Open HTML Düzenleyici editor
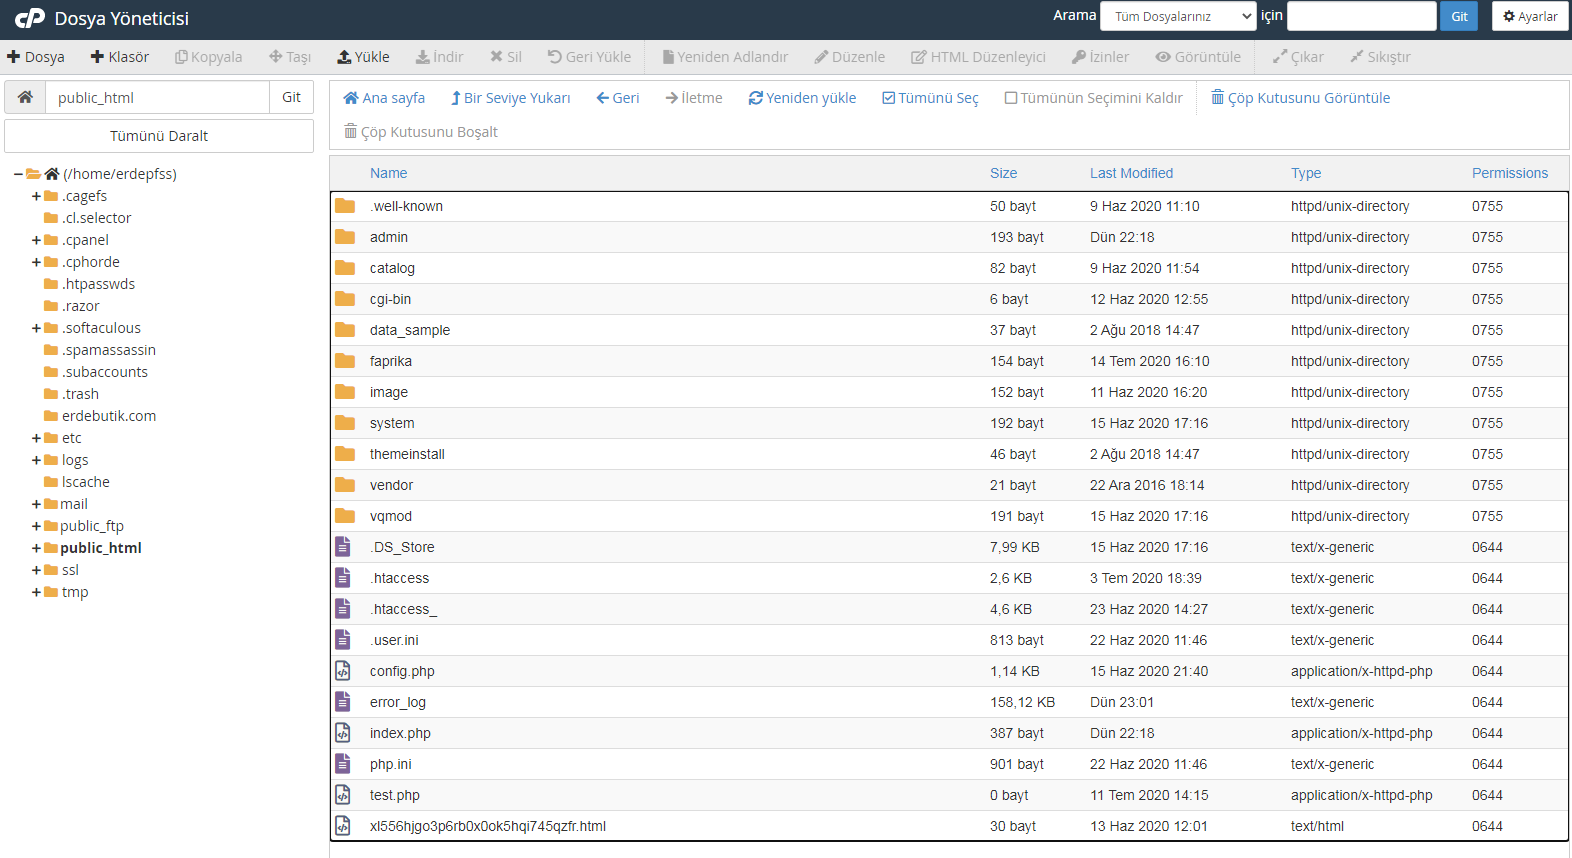Viewport: 1572px width, 858px height. pos(978,57)
